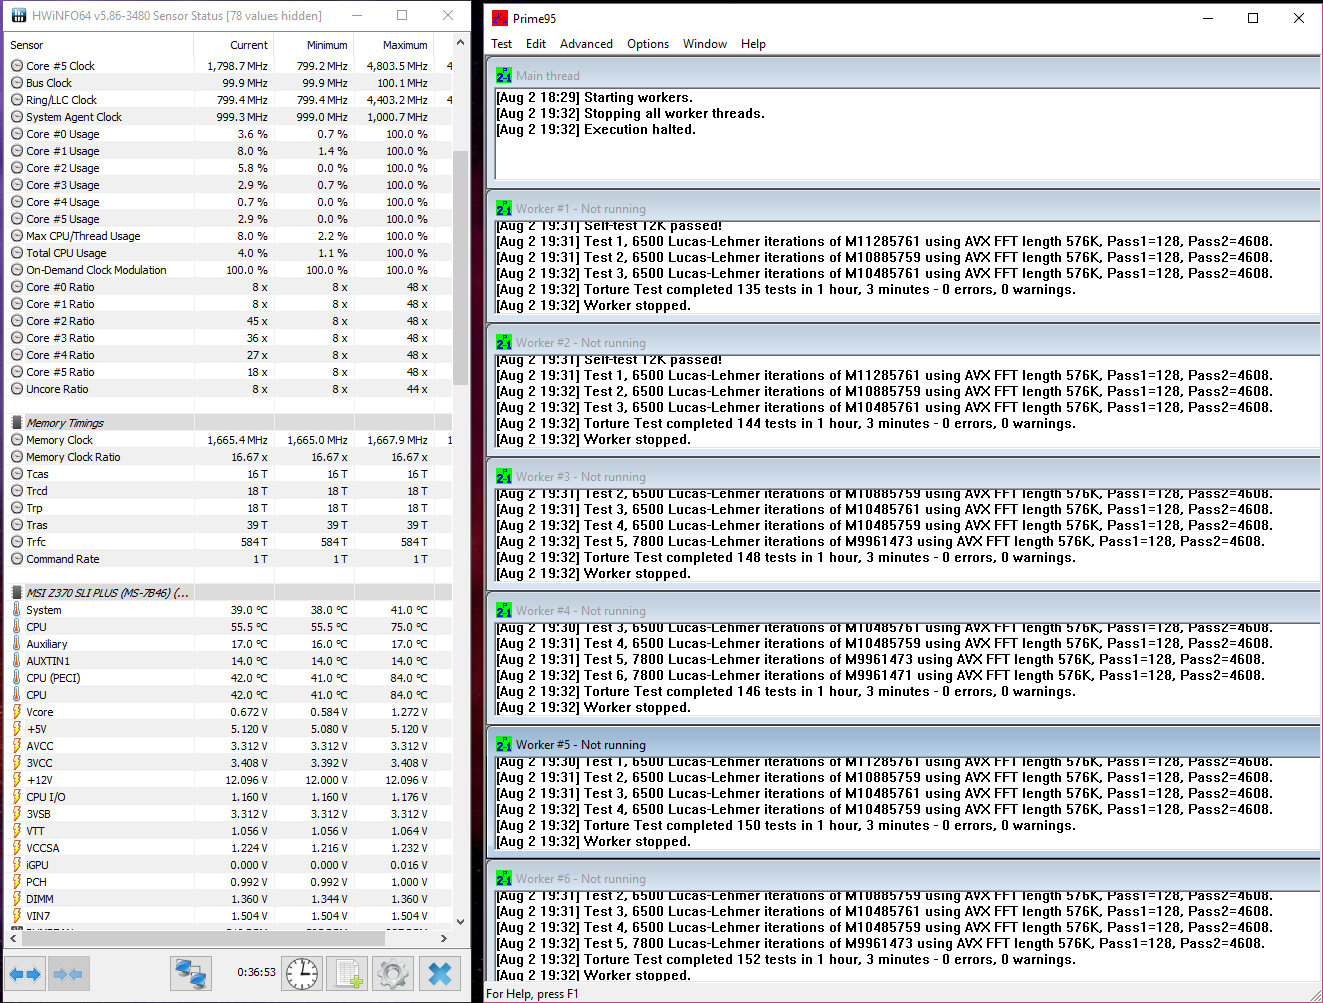Click the Main thread window icon

(x=504, y=75)
